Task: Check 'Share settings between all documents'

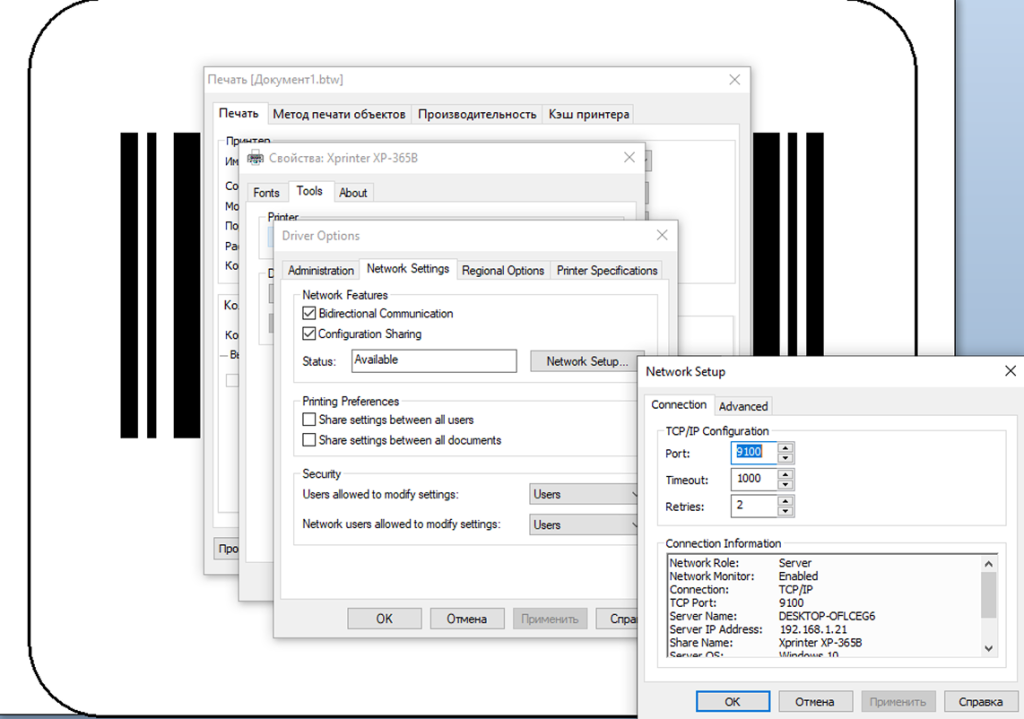Action: point(310,440)
